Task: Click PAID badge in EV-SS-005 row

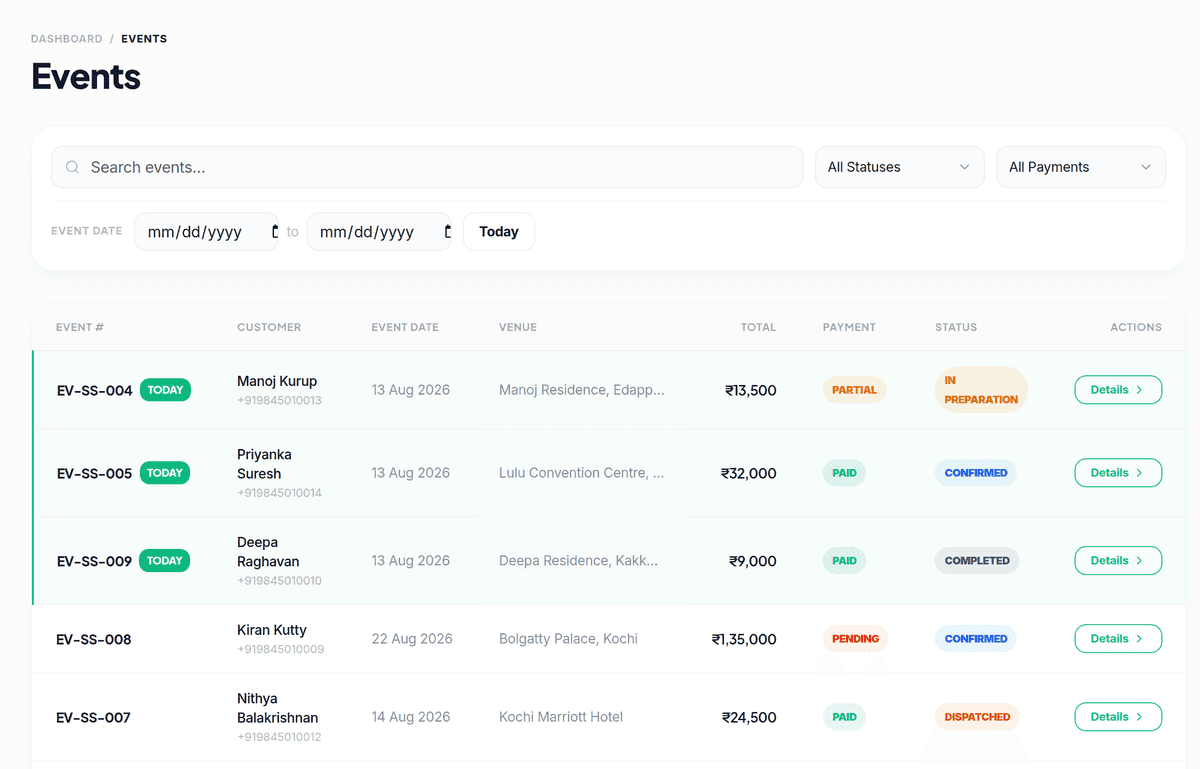Action: point(845,473)
